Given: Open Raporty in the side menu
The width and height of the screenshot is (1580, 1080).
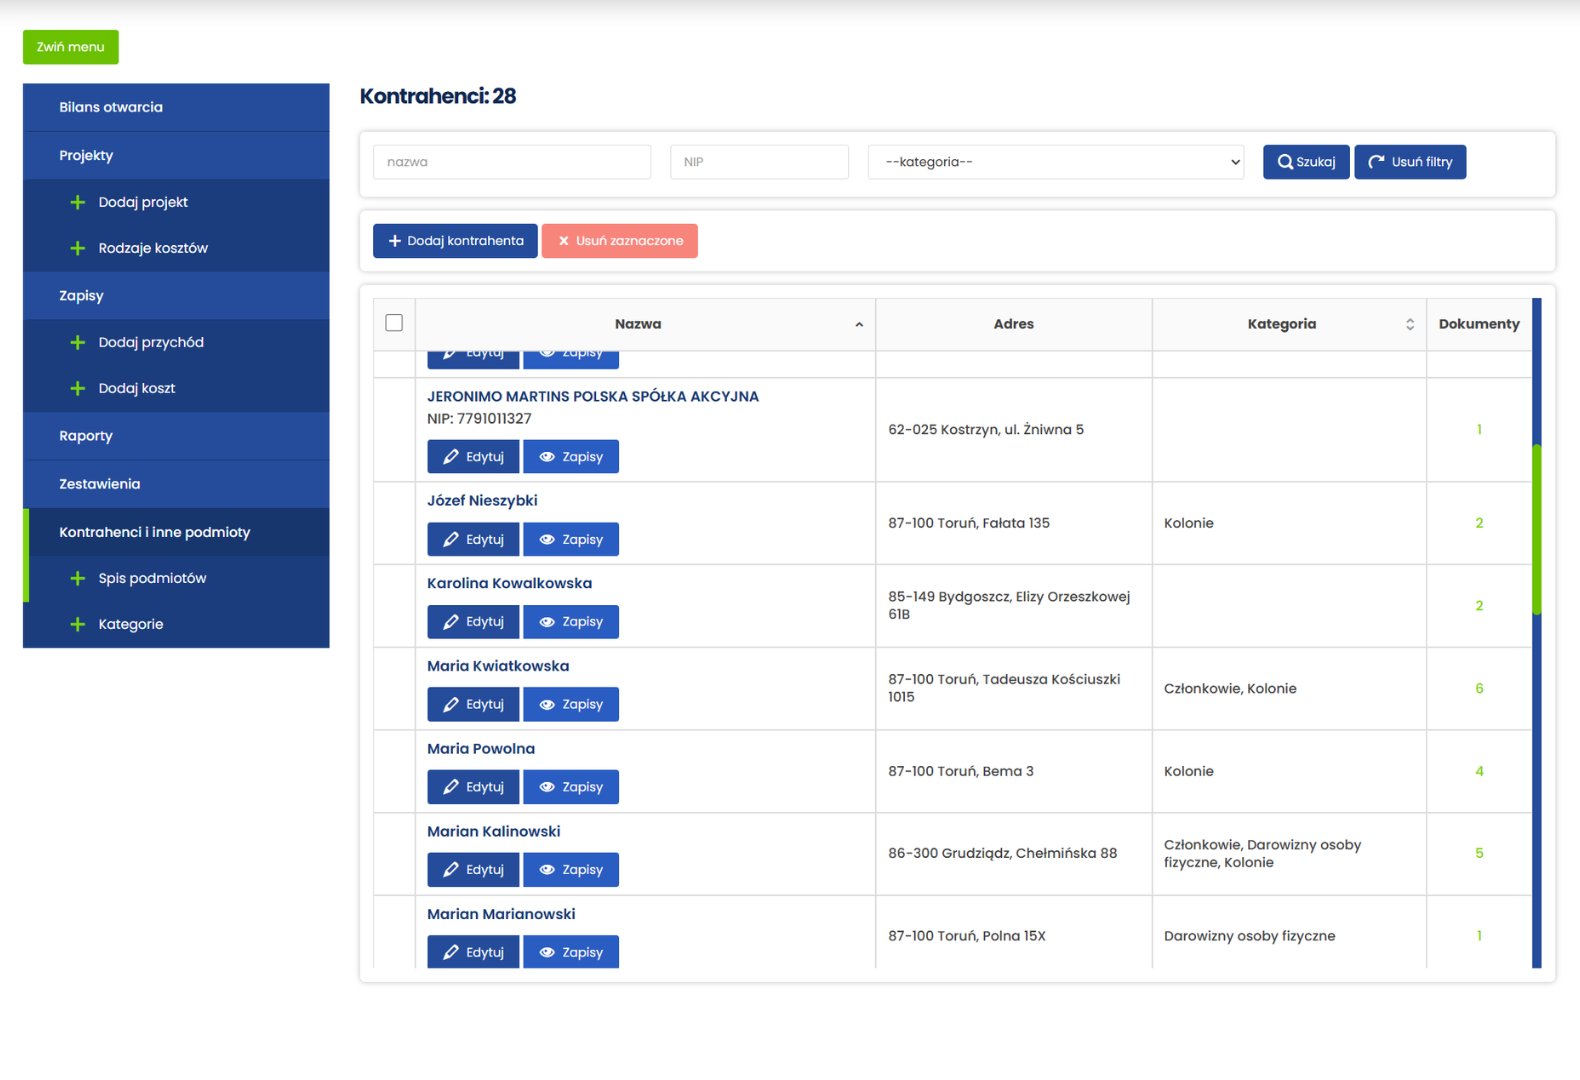Looking at the screenshot, I should (x=86, y=436).
